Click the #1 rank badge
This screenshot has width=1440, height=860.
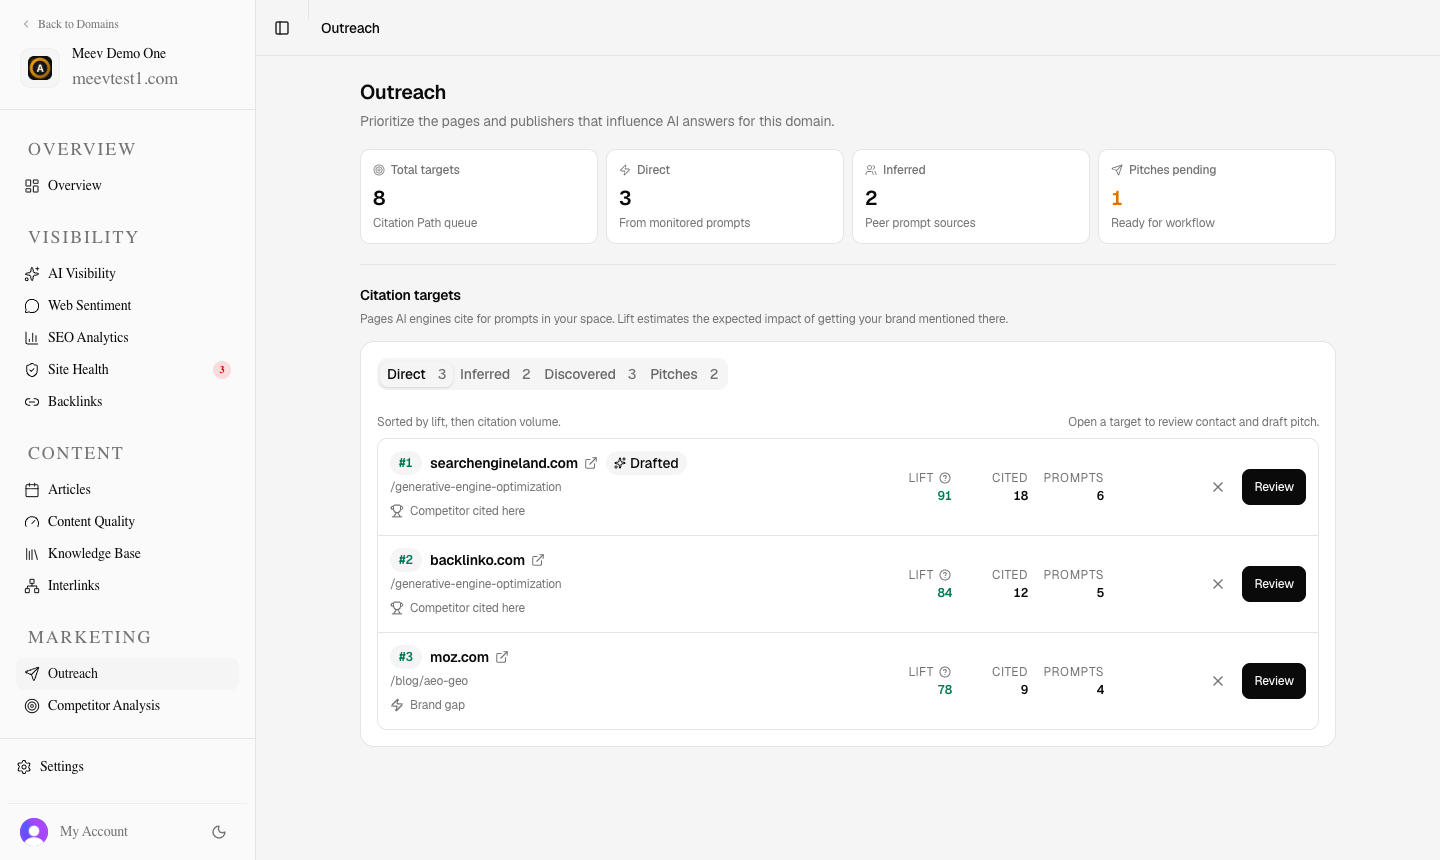tap(405, 463)
